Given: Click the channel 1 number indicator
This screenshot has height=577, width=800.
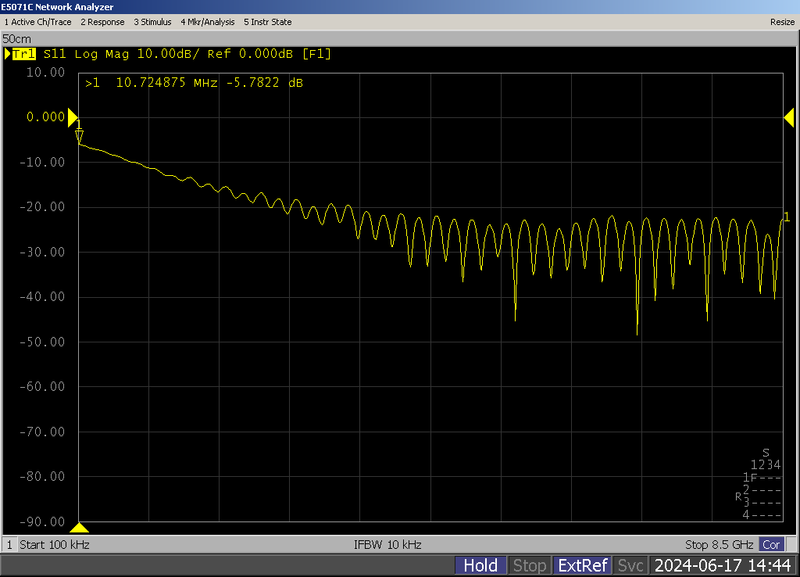Looking at the screenshot, I should [10, 545].
